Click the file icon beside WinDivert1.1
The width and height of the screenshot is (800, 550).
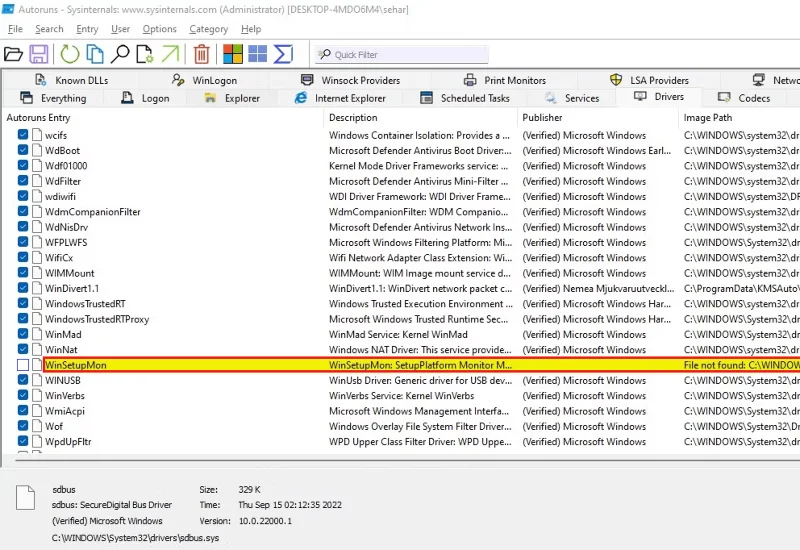pyautogui.click(x=37, y=288)
